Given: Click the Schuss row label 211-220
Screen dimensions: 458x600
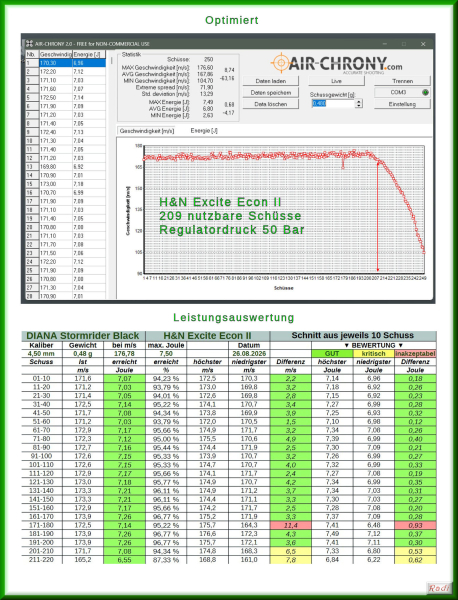Looking at the screenshot, I should (x=41, y=559).
